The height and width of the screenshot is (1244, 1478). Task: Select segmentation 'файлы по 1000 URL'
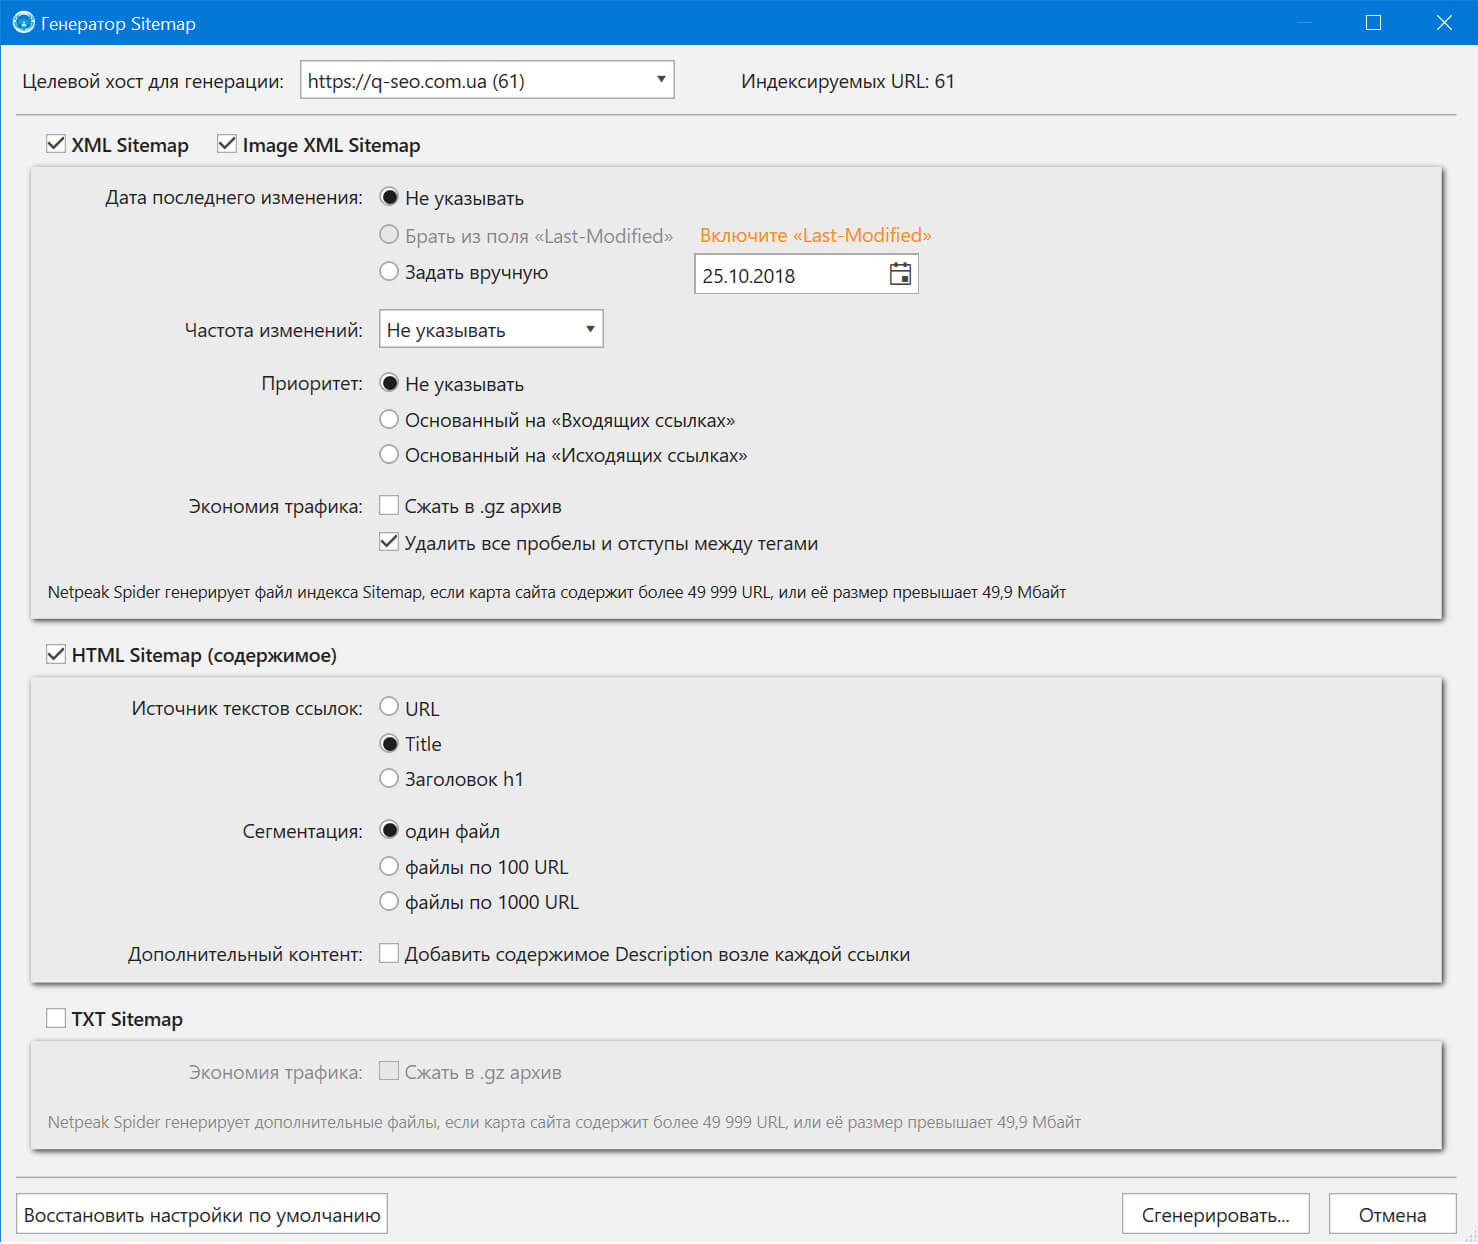[389, 902]
